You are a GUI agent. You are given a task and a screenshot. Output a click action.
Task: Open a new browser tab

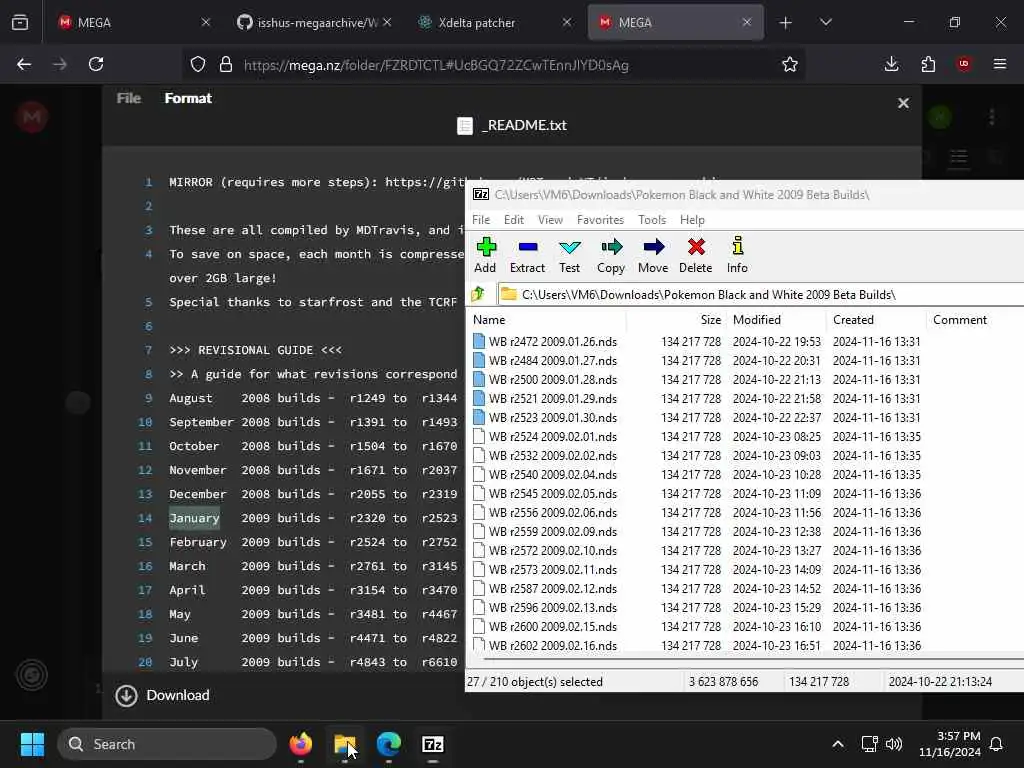point(786,23)
